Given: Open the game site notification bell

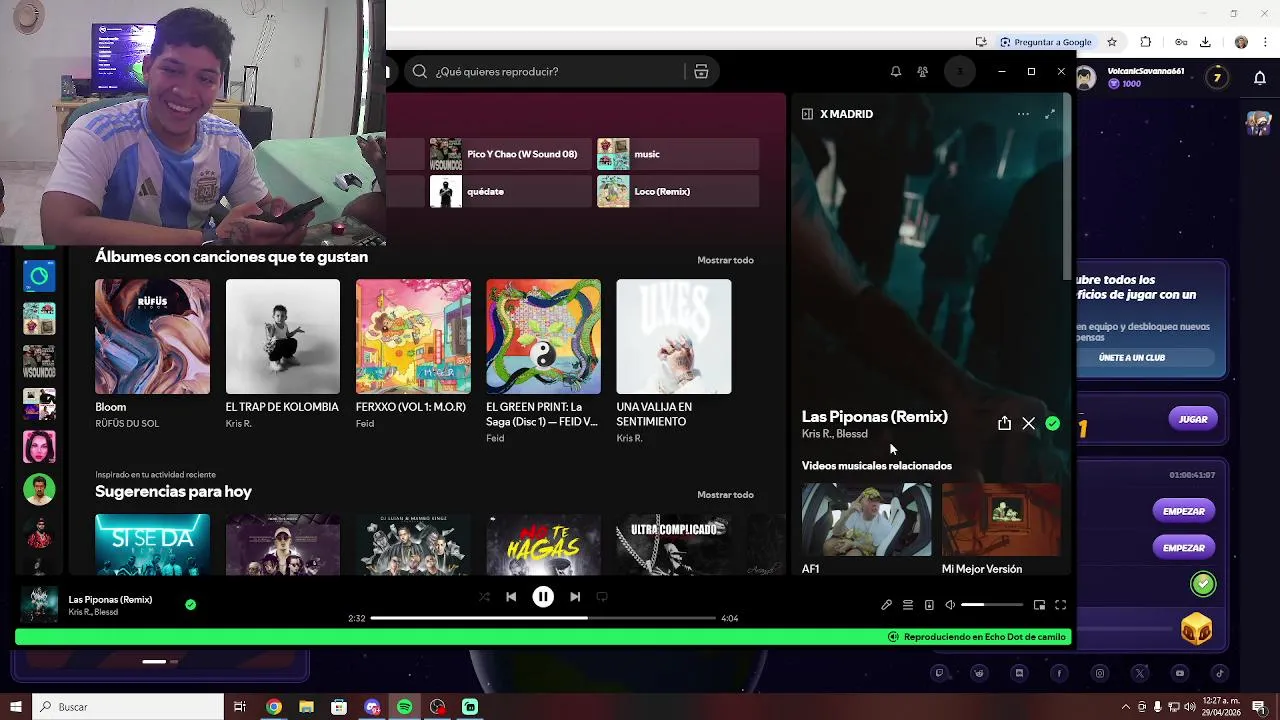Looking at the screenshot, I should (x=1260, y=78).
